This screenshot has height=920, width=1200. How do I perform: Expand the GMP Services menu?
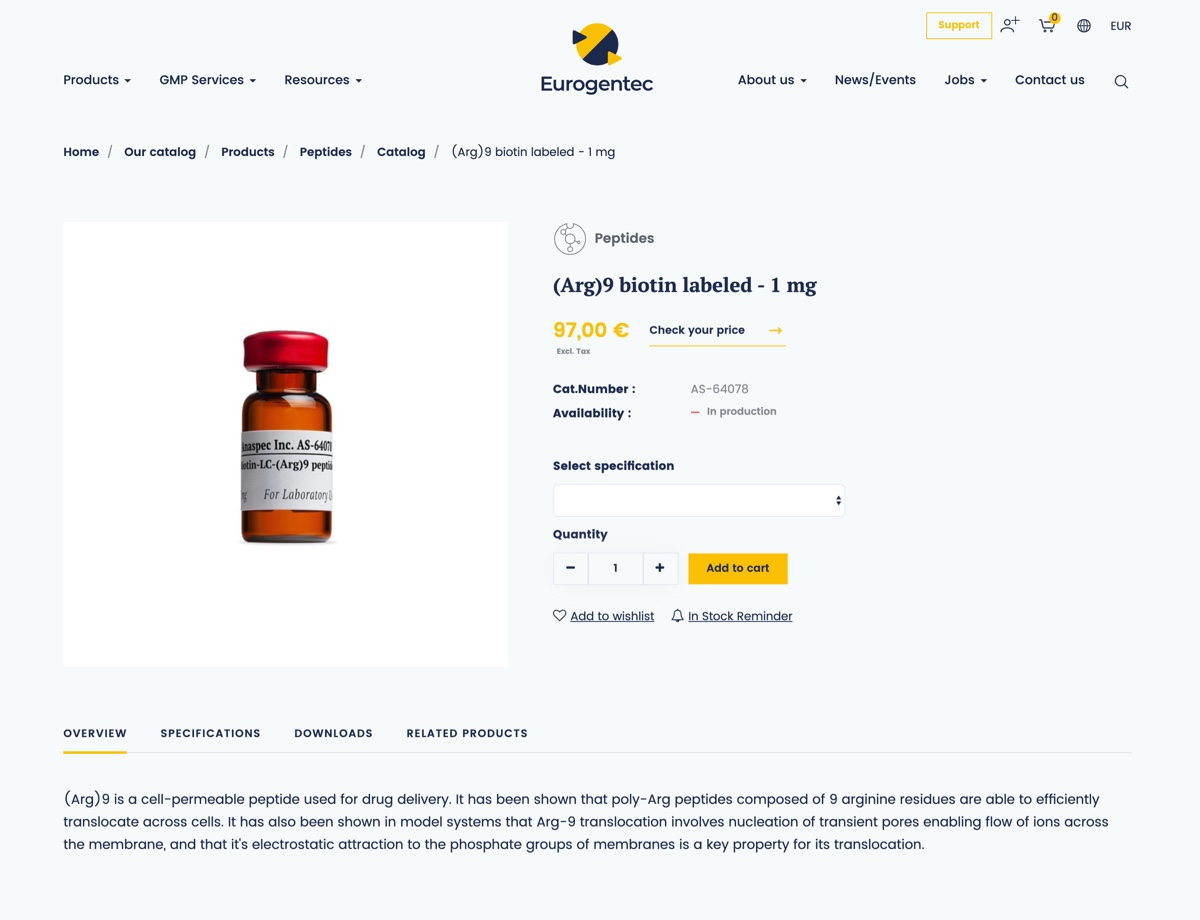[208, 80]
